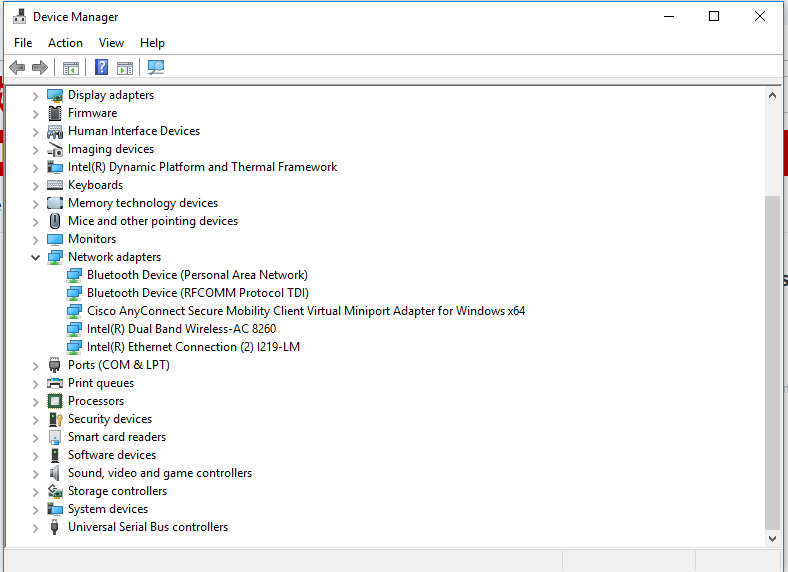Expand the Print queues node
The height and width of the screenshot is (572, 788).
pyautogui.click(x=35, y=384)
